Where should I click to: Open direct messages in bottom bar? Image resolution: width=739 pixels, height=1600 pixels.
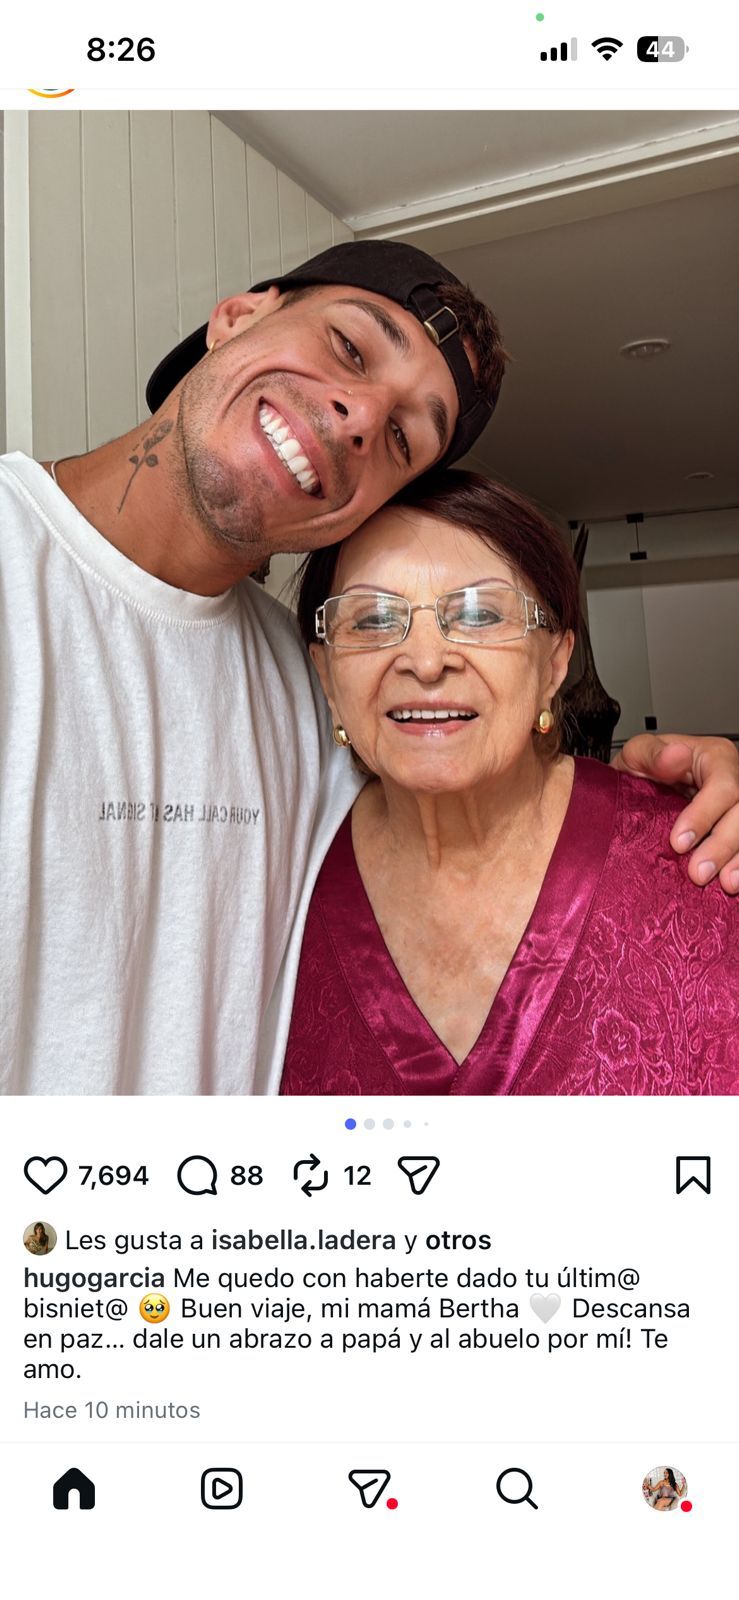coord(370,1489)
